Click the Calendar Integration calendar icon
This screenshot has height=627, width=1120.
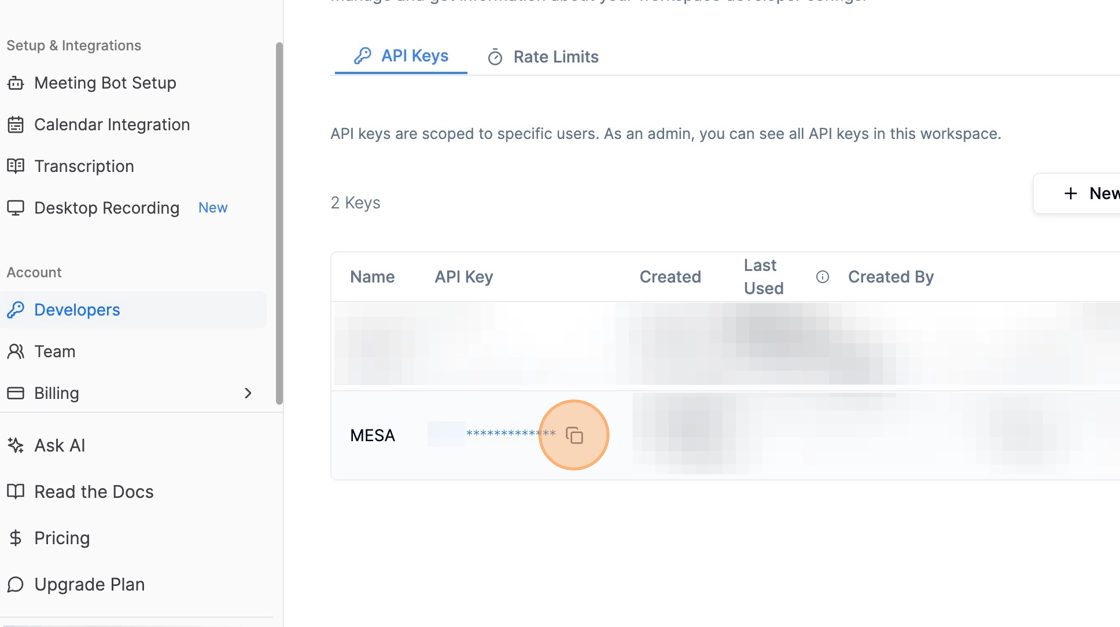point(16,125)
